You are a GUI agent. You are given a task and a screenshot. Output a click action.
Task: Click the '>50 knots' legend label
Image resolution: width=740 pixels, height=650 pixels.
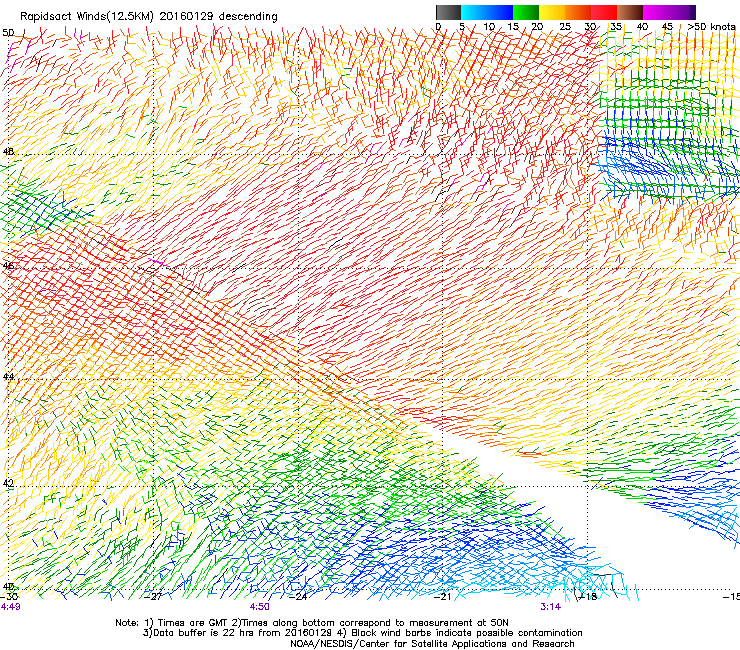click(x=711, y=27)
